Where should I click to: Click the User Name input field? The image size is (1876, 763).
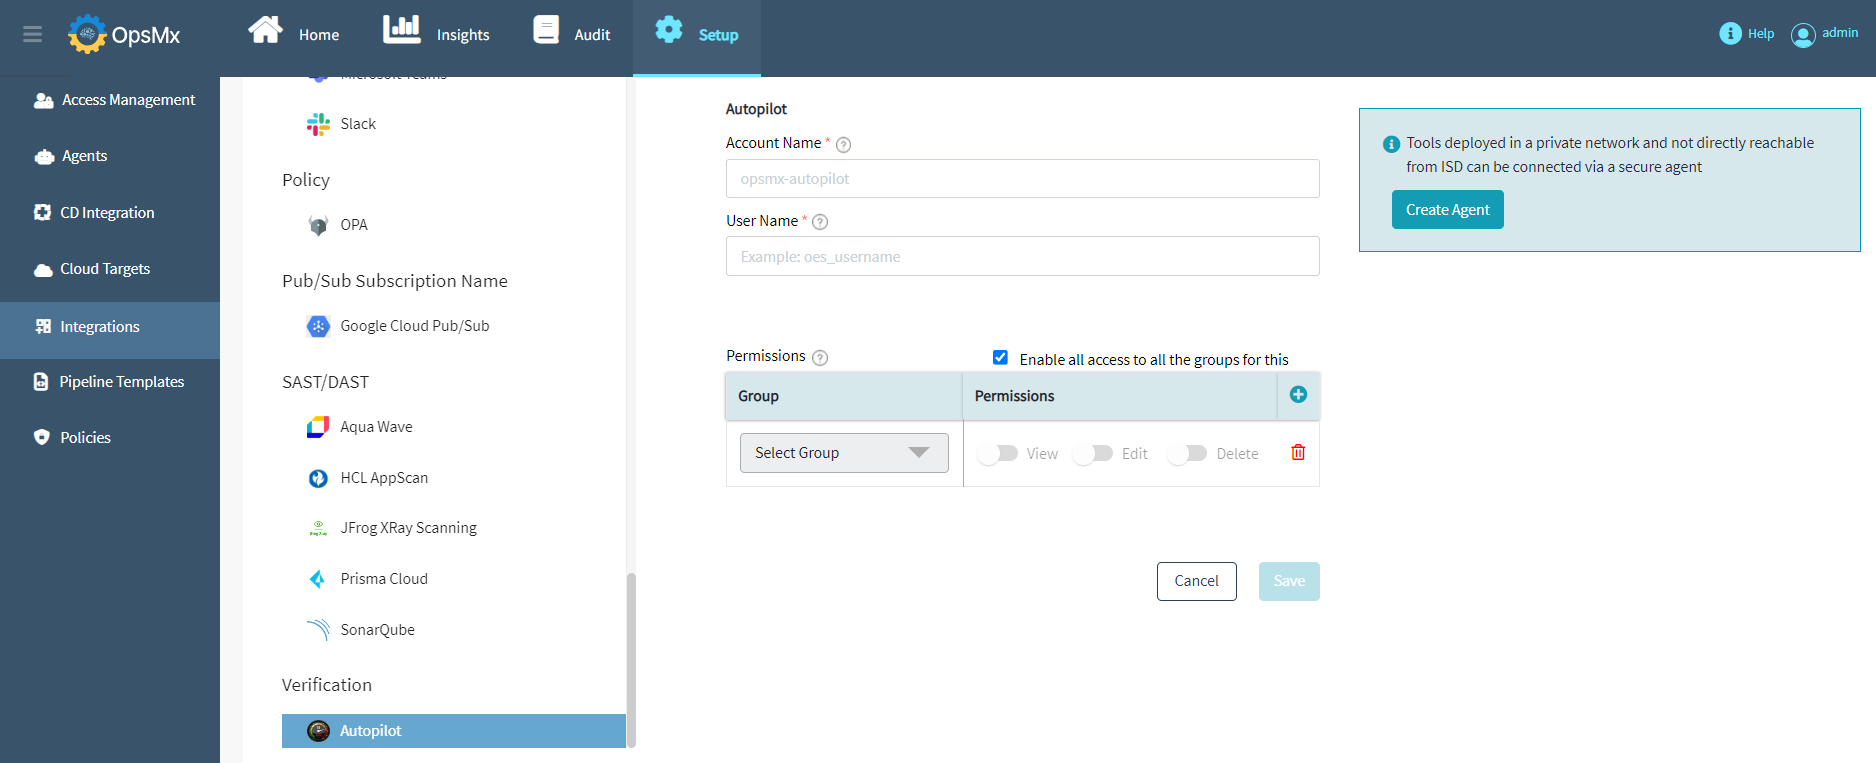point(1022,257)
